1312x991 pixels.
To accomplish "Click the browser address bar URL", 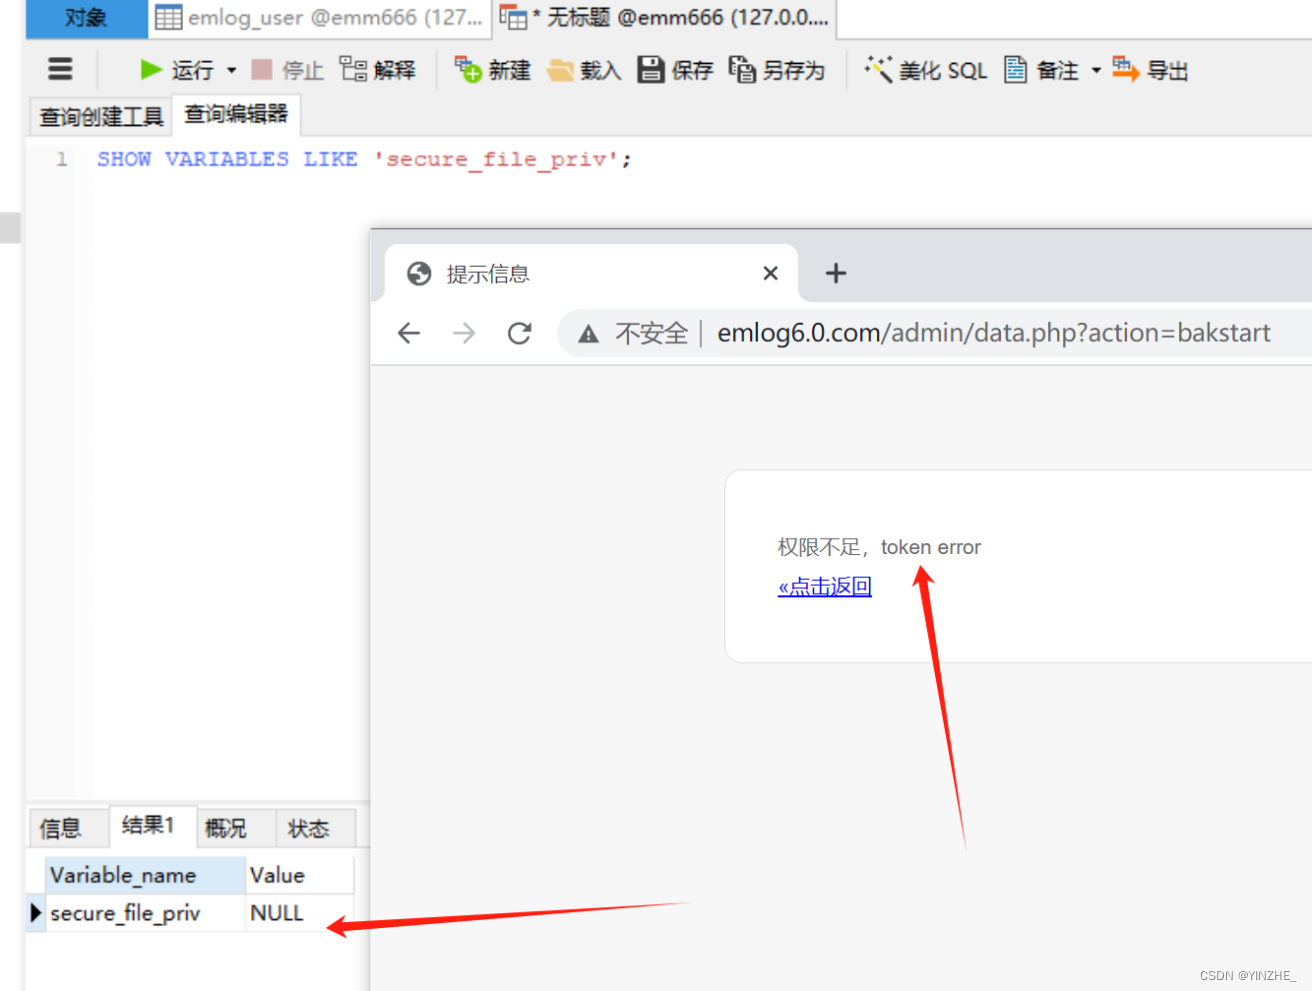I will coord(993,333).
